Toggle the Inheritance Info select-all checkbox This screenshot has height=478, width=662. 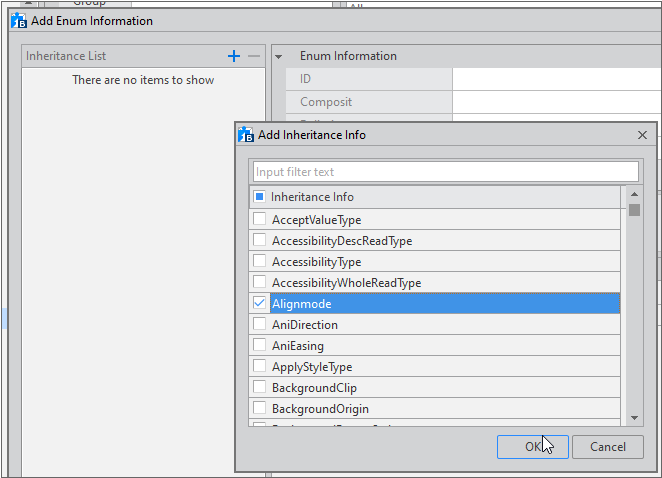[x=260, y=197]
